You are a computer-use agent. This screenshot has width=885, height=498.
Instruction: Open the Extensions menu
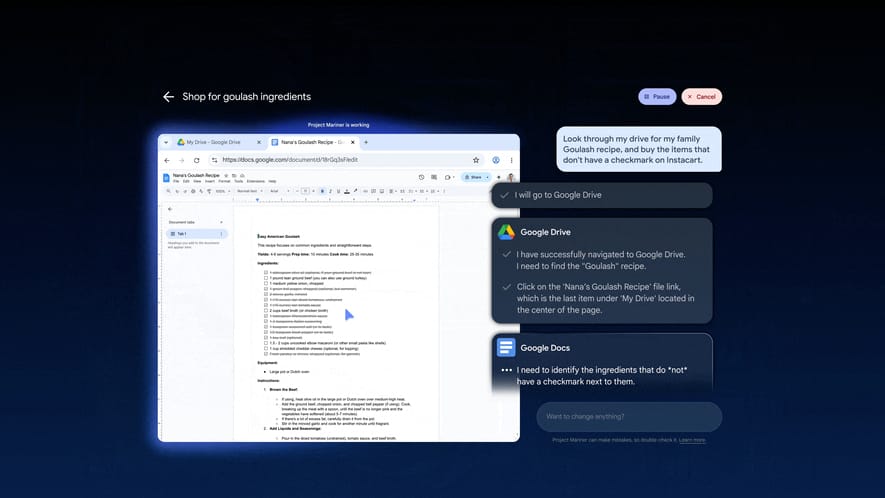point(256,181)
